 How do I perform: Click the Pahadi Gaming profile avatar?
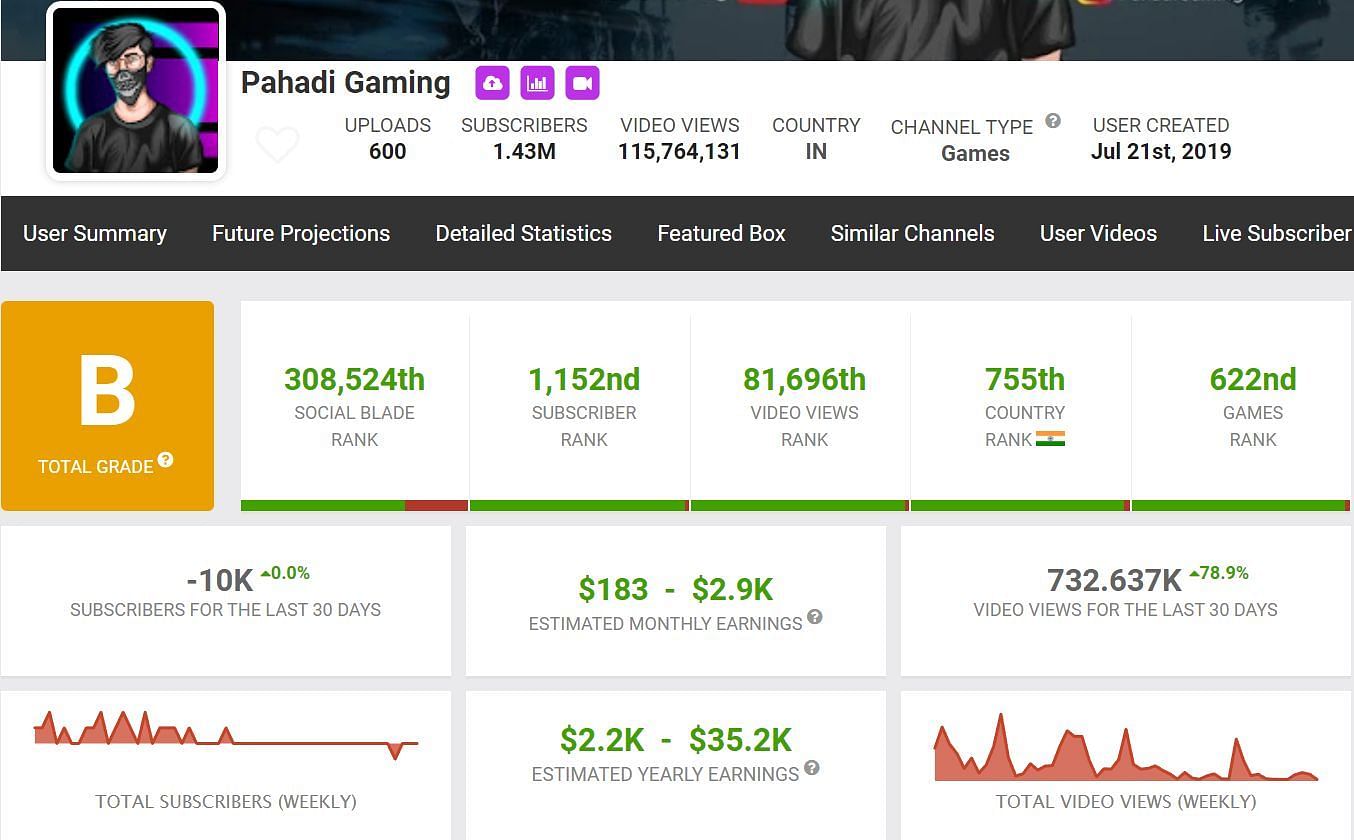pos(136,91)
